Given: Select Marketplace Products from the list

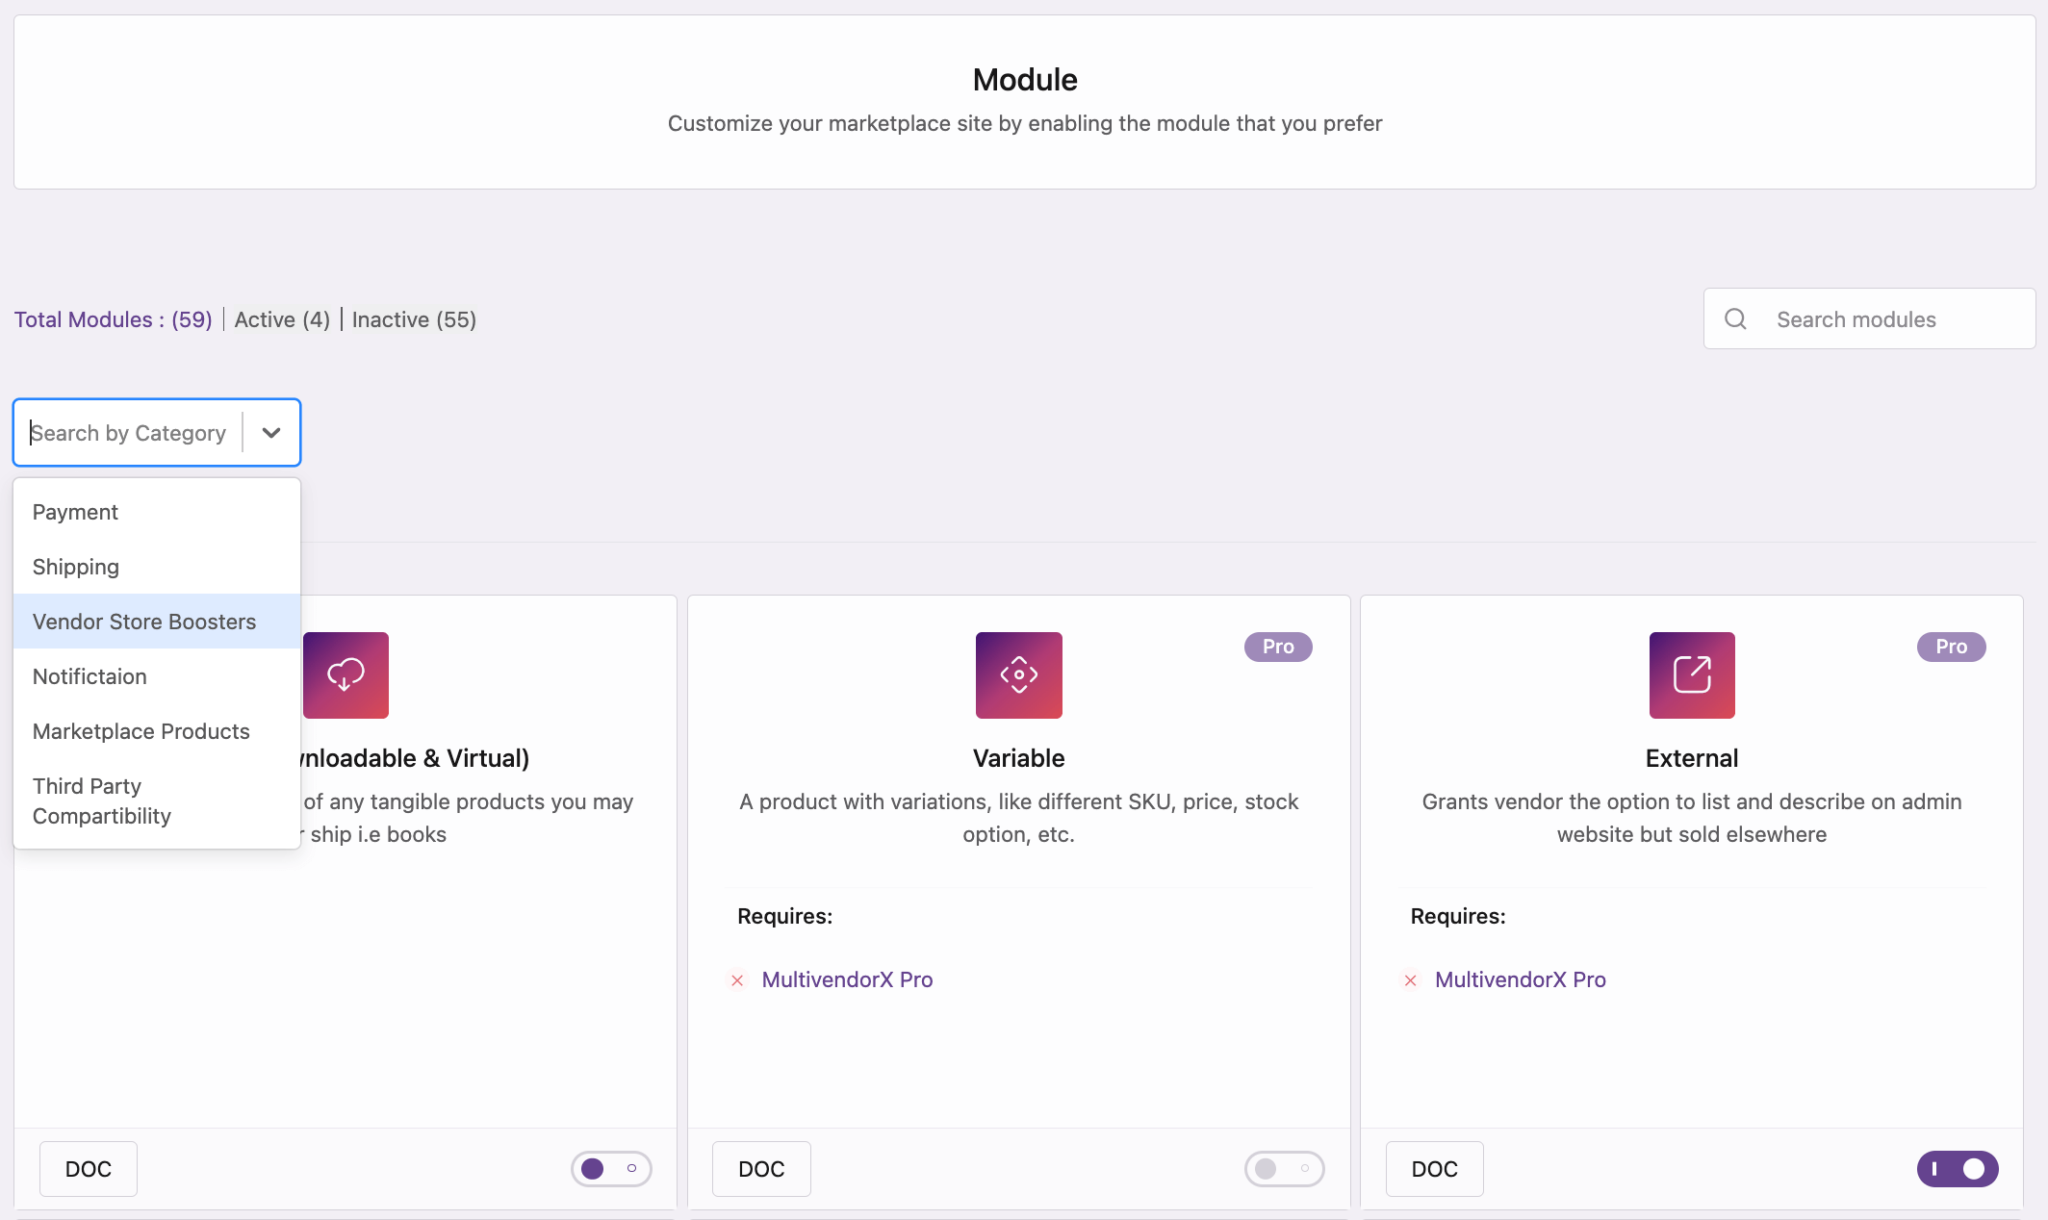Looking at the screenshot, I should (141, 731).
